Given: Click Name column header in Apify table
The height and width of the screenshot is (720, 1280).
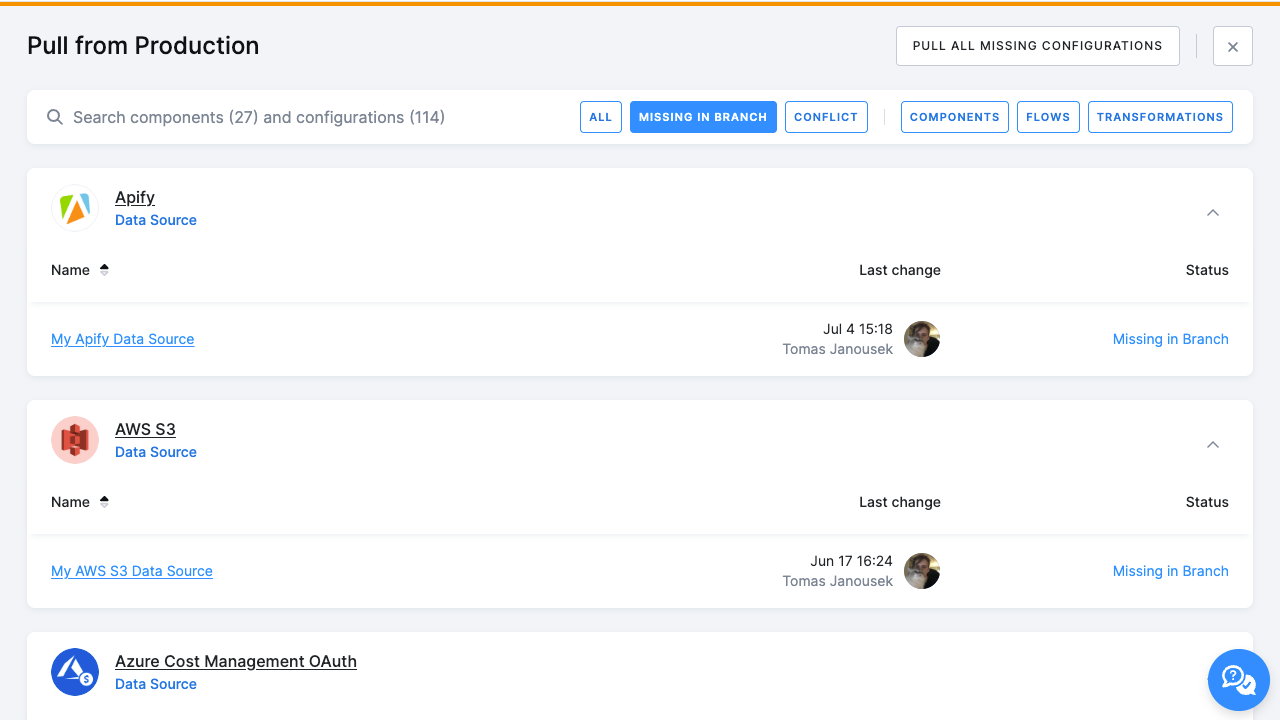Looking at the screenshot, I should coord(70,270).
